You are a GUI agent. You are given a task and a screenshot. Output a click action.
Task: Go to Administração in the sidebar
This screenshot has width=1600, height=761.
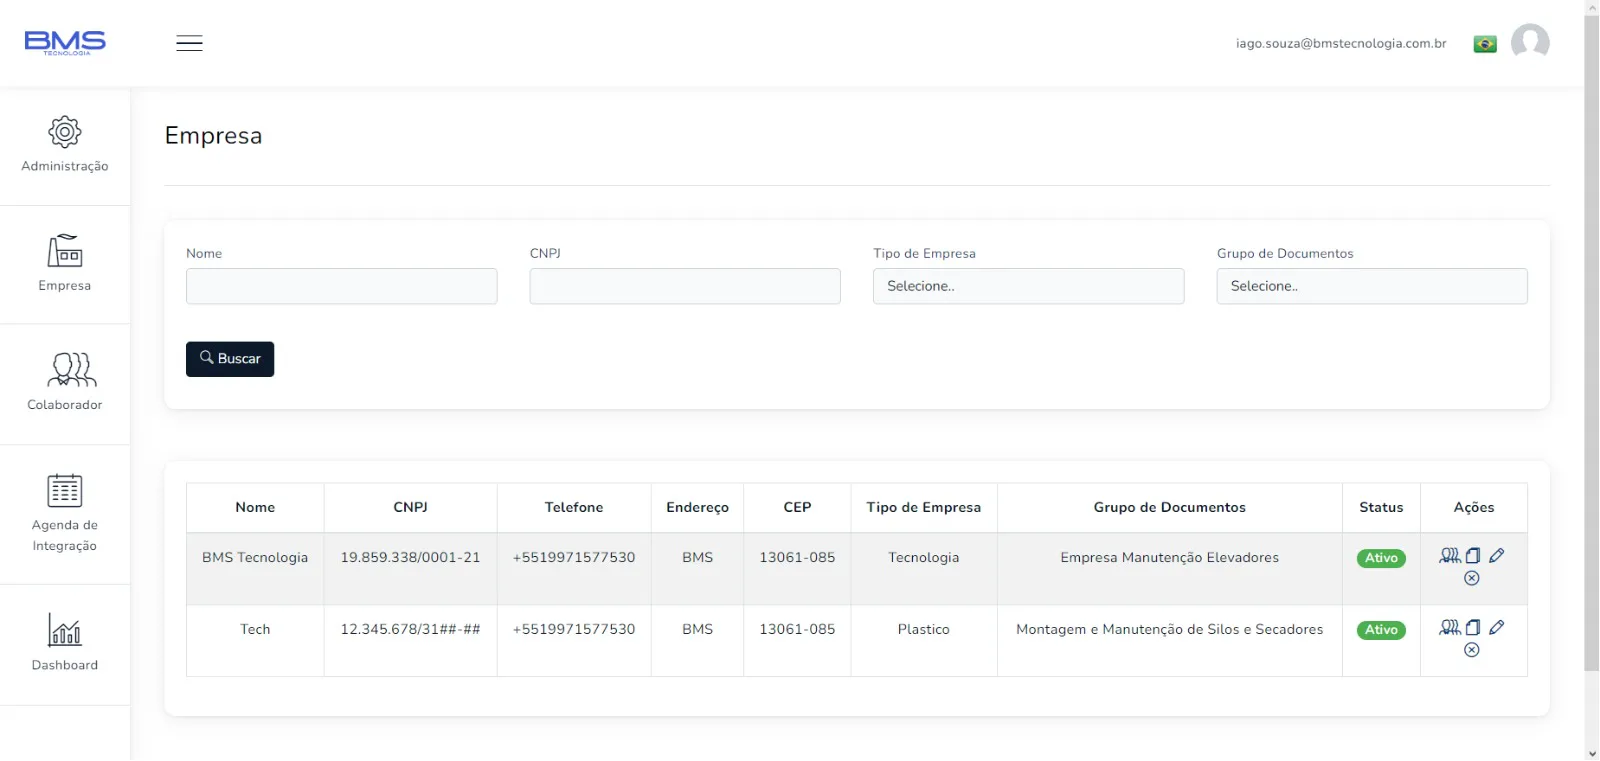65,146
